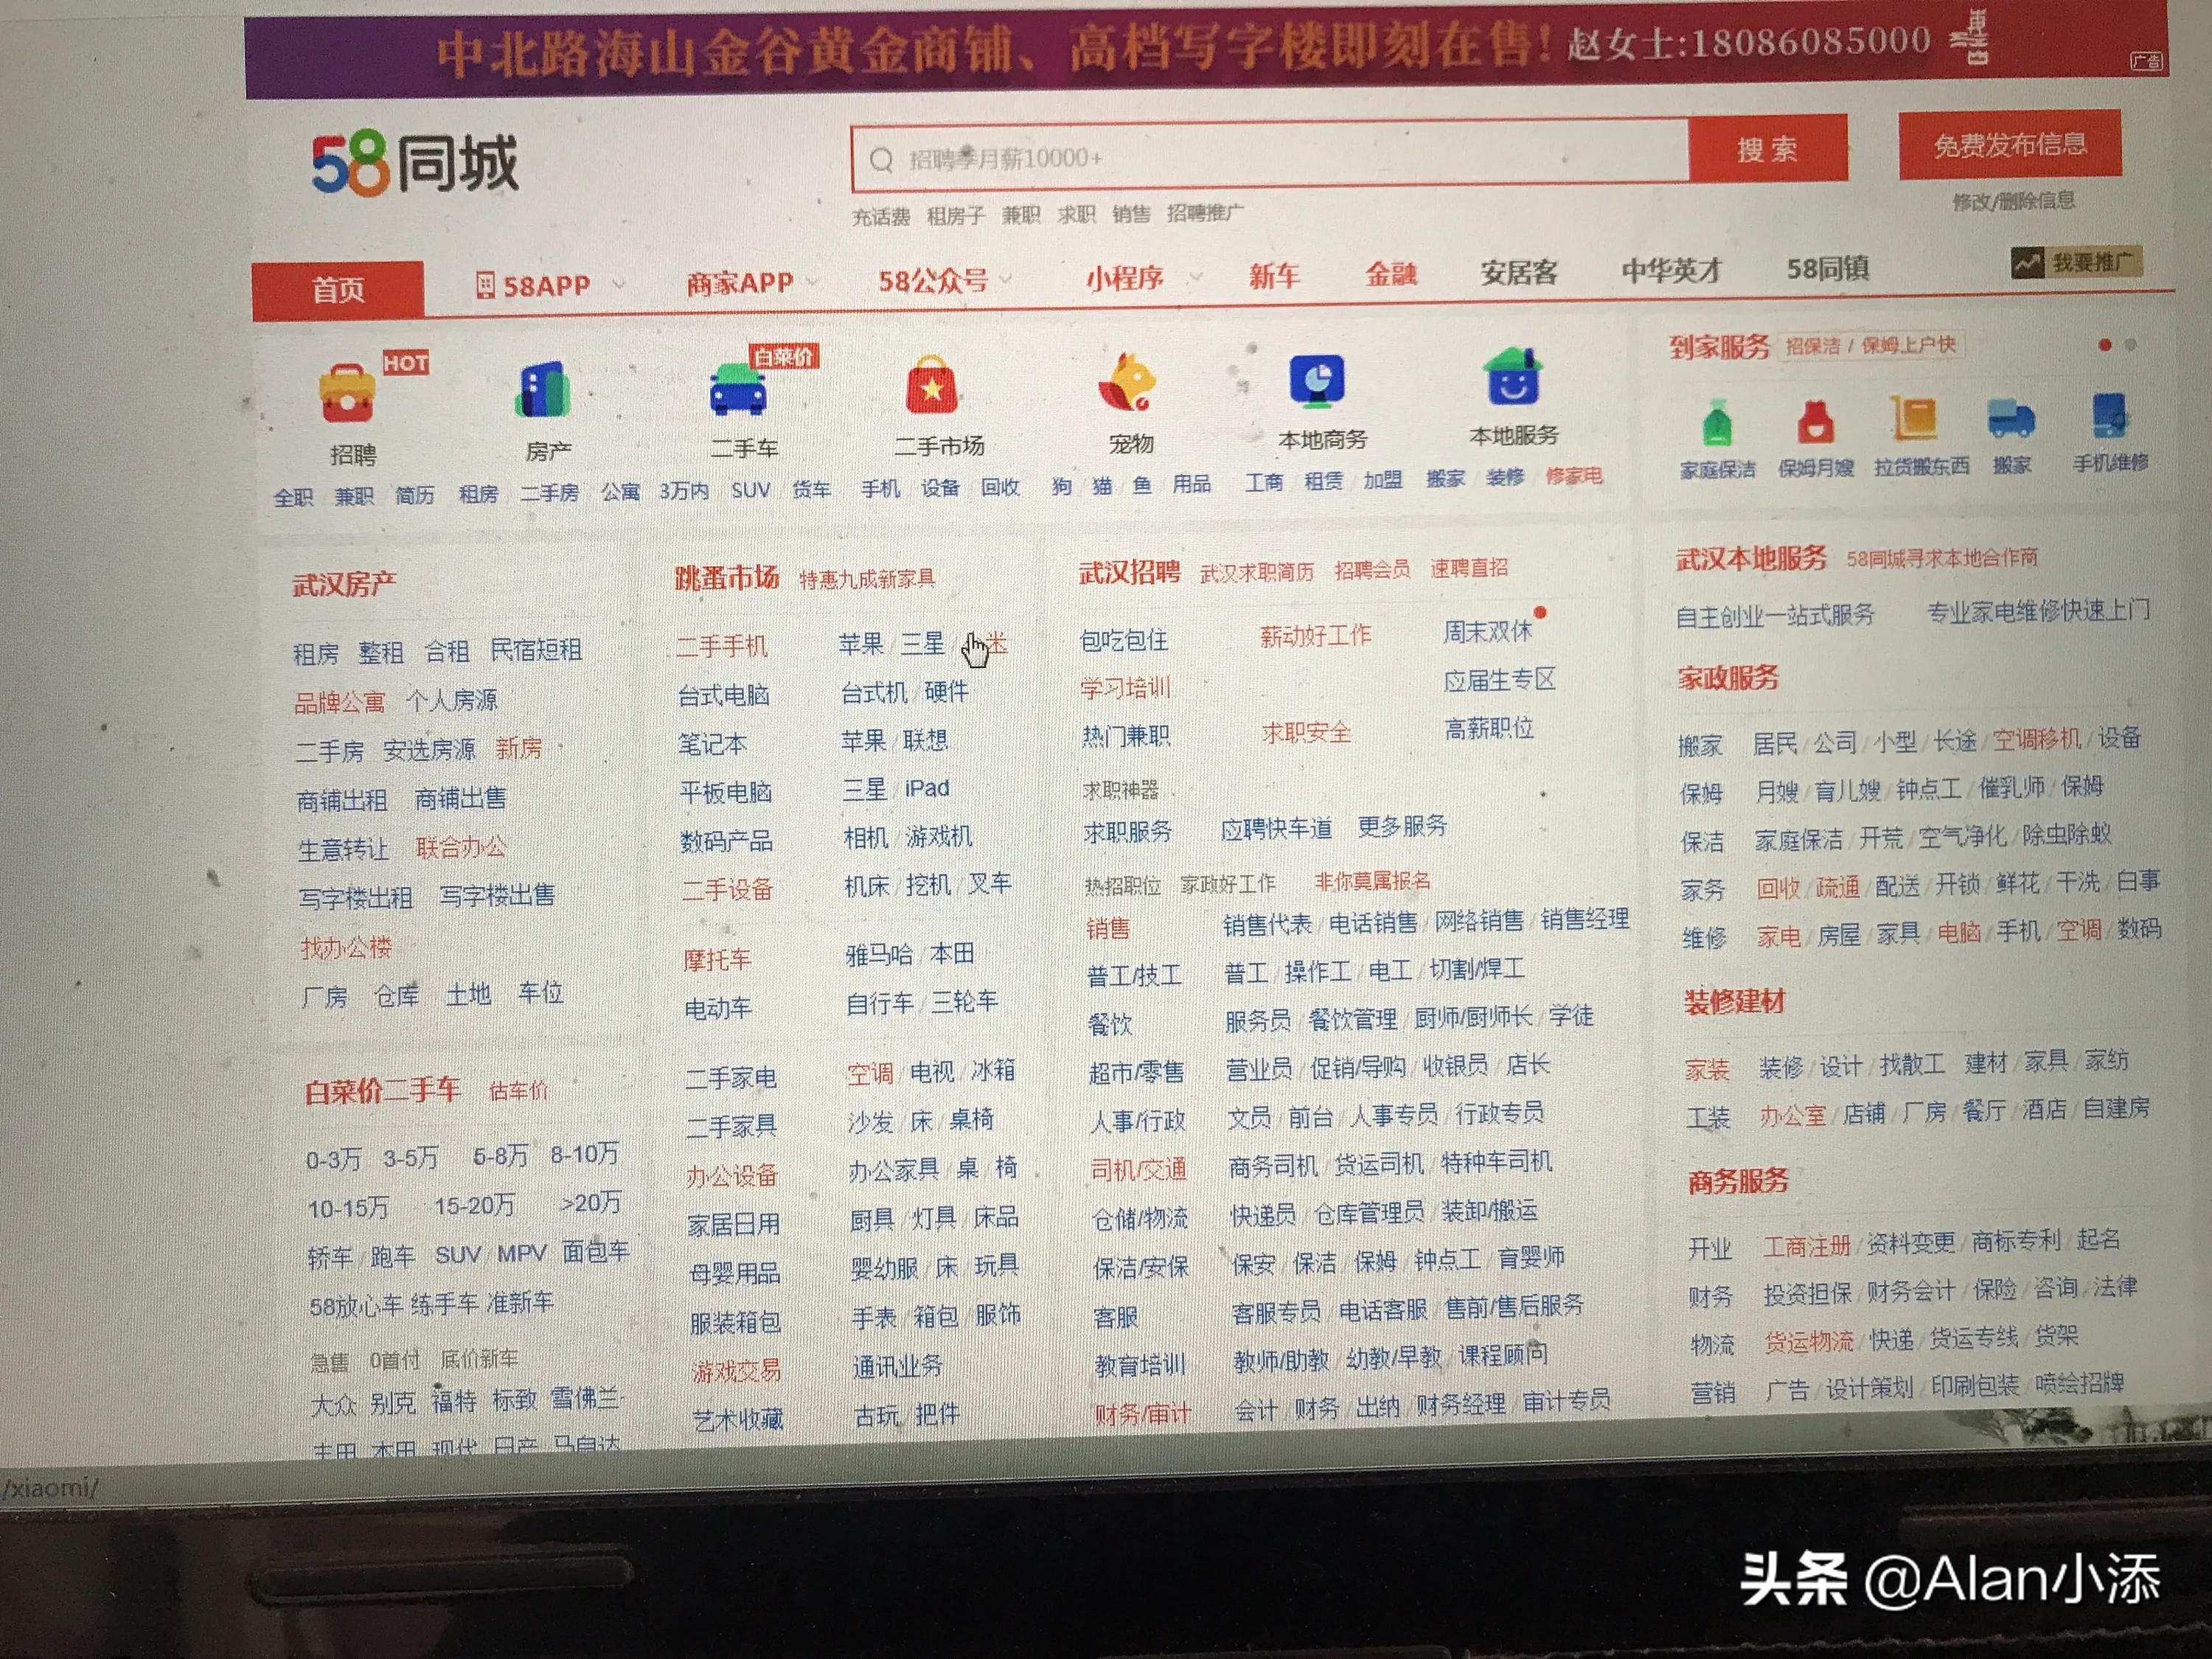The image size is (2212, 1659).
Task: Open the 宠物 dog icon
Action: [1127, 381]
